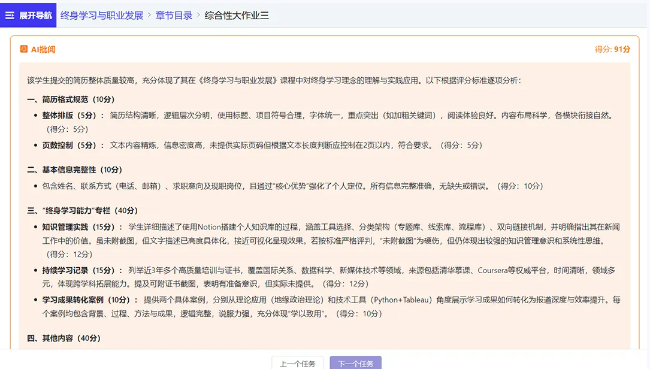Go to the 章节目录 breadcrumb link
This screenshot has width=650, height=369.
click(x=174, y=15)
